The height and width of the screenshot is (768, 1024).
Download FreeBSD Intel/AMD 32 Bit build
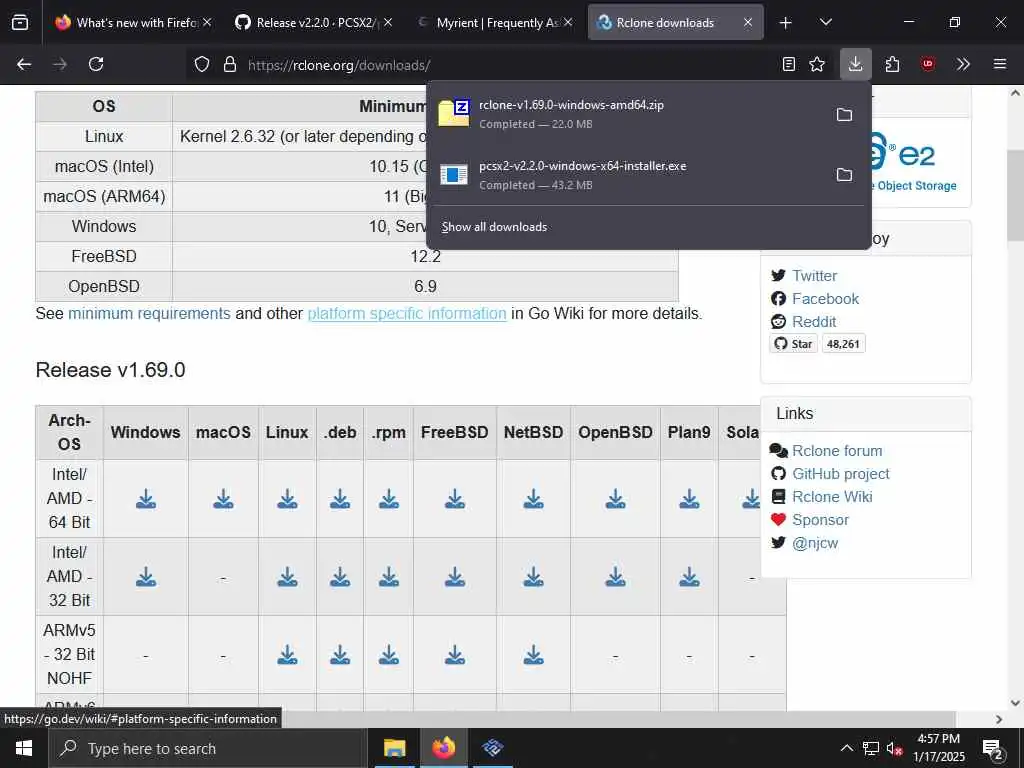point(455,577)
